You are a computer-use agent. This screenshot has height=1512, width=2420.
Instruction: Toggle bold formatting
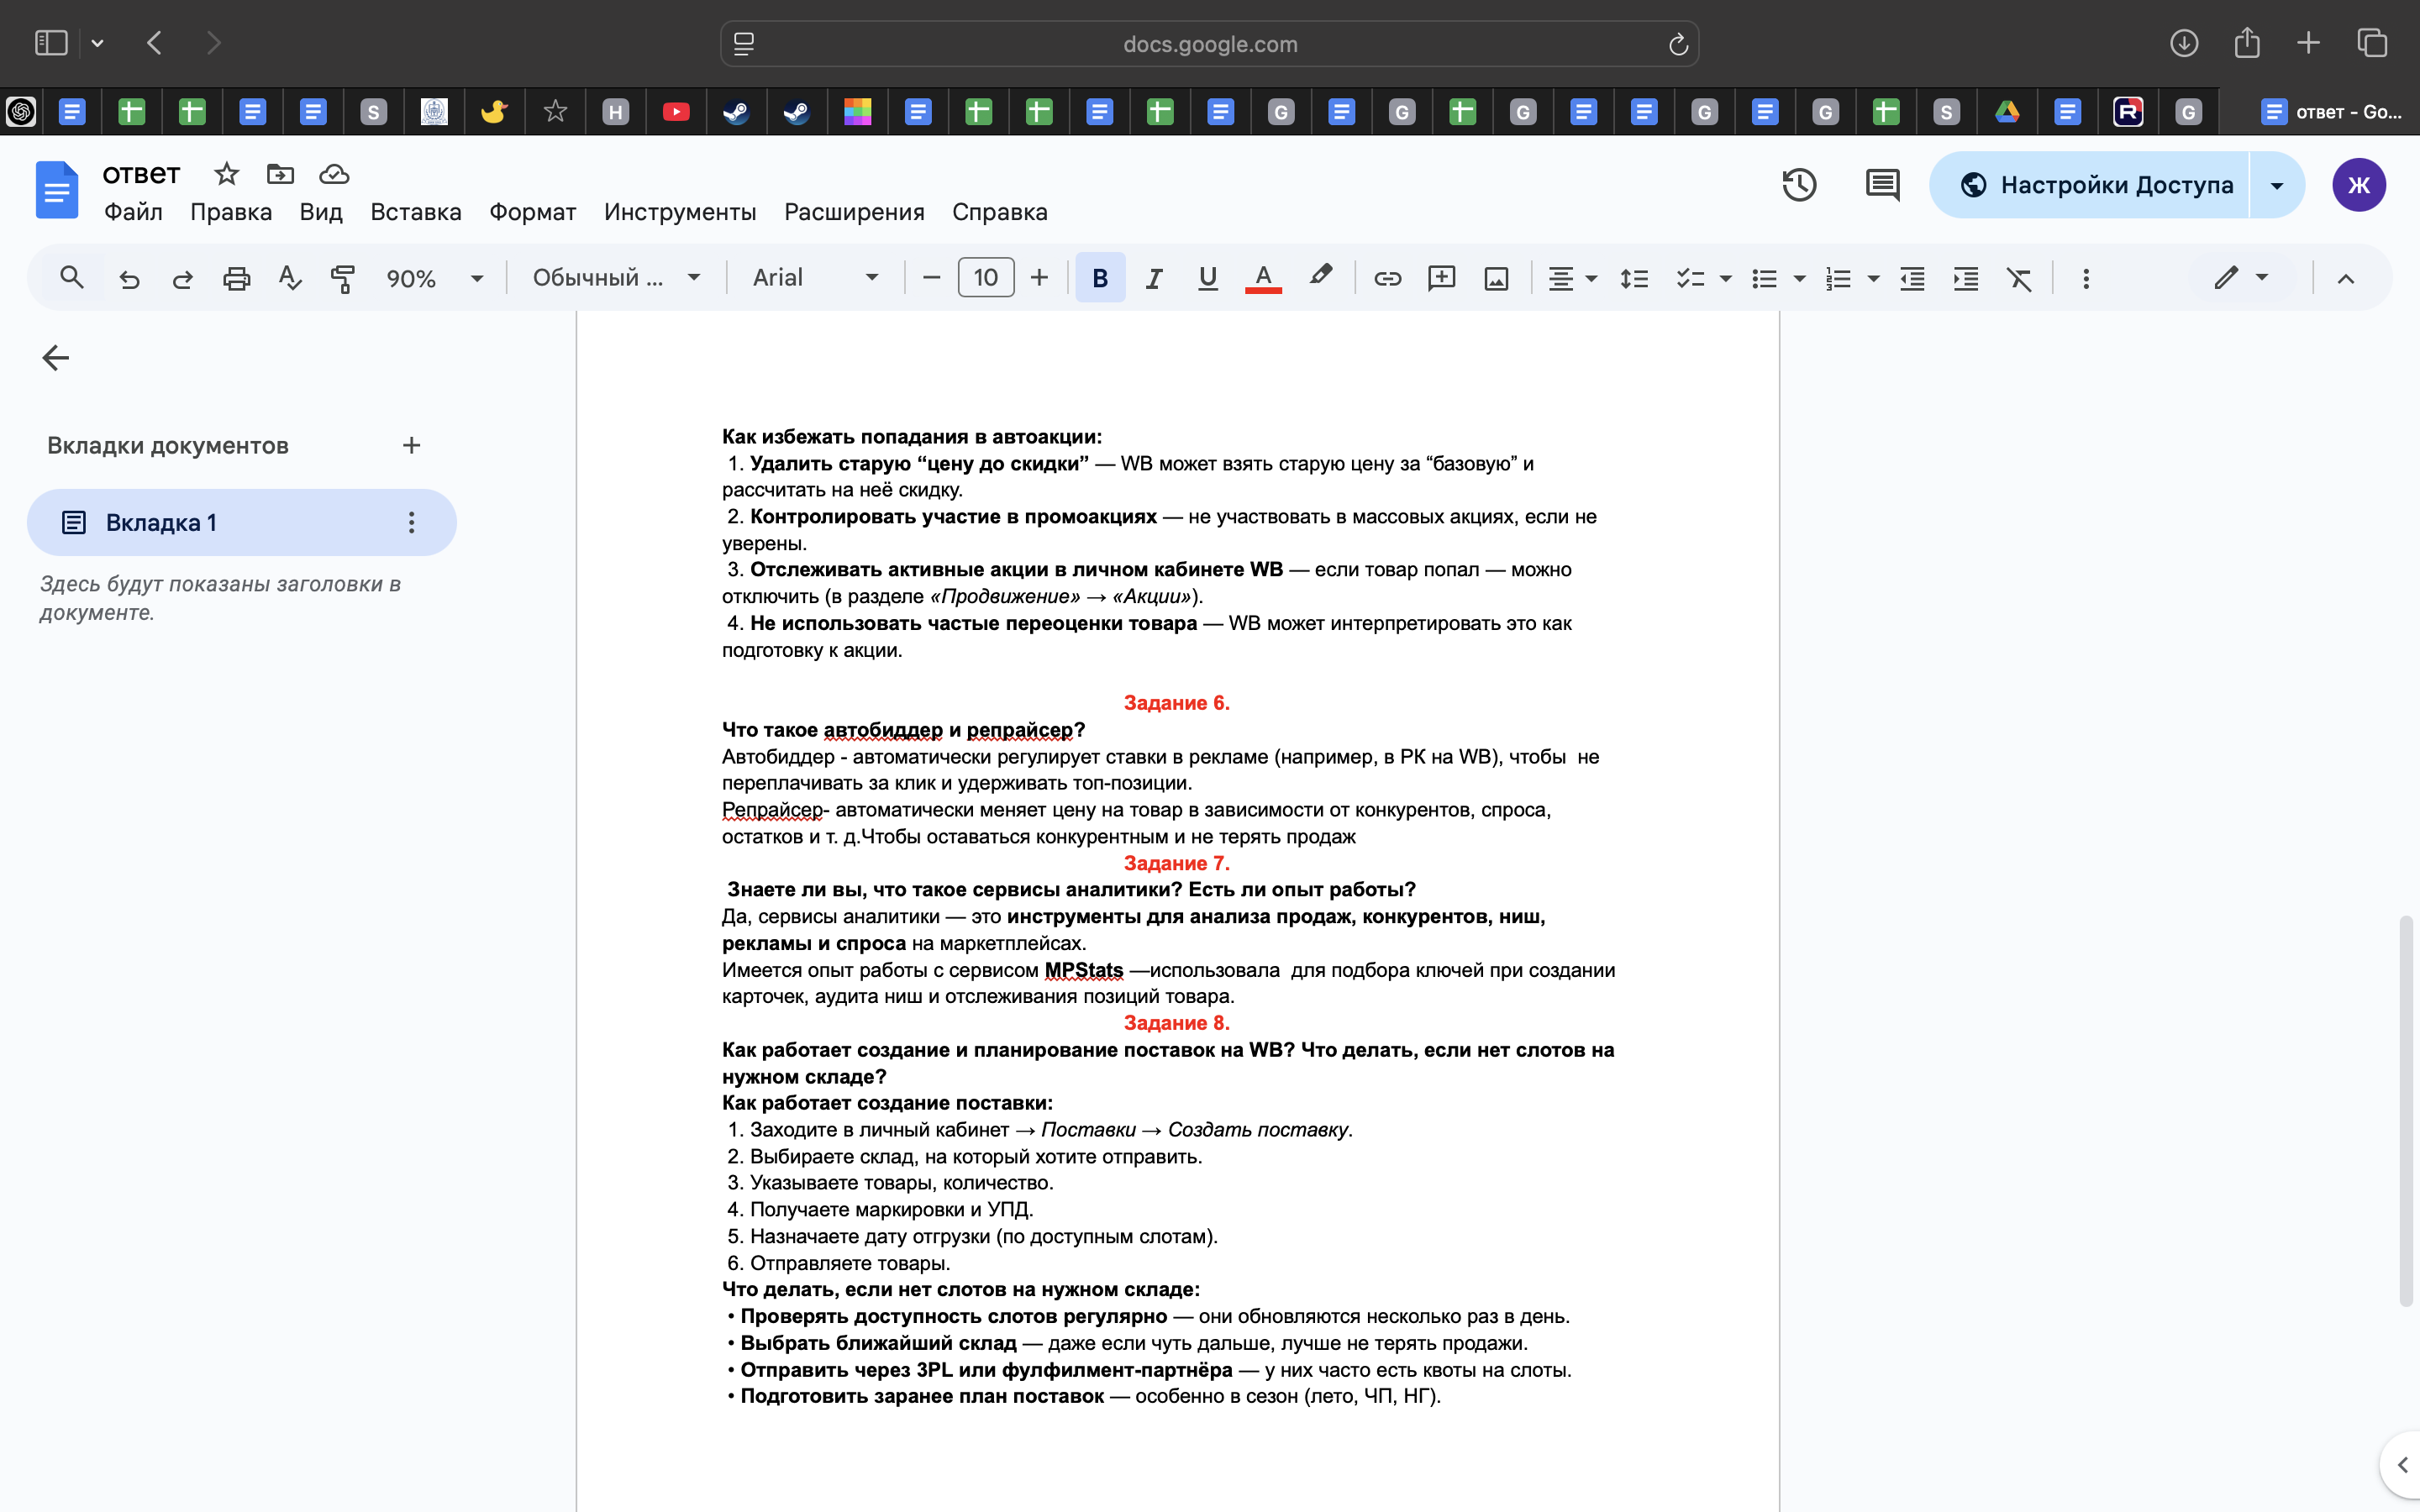coord(1100,278)
